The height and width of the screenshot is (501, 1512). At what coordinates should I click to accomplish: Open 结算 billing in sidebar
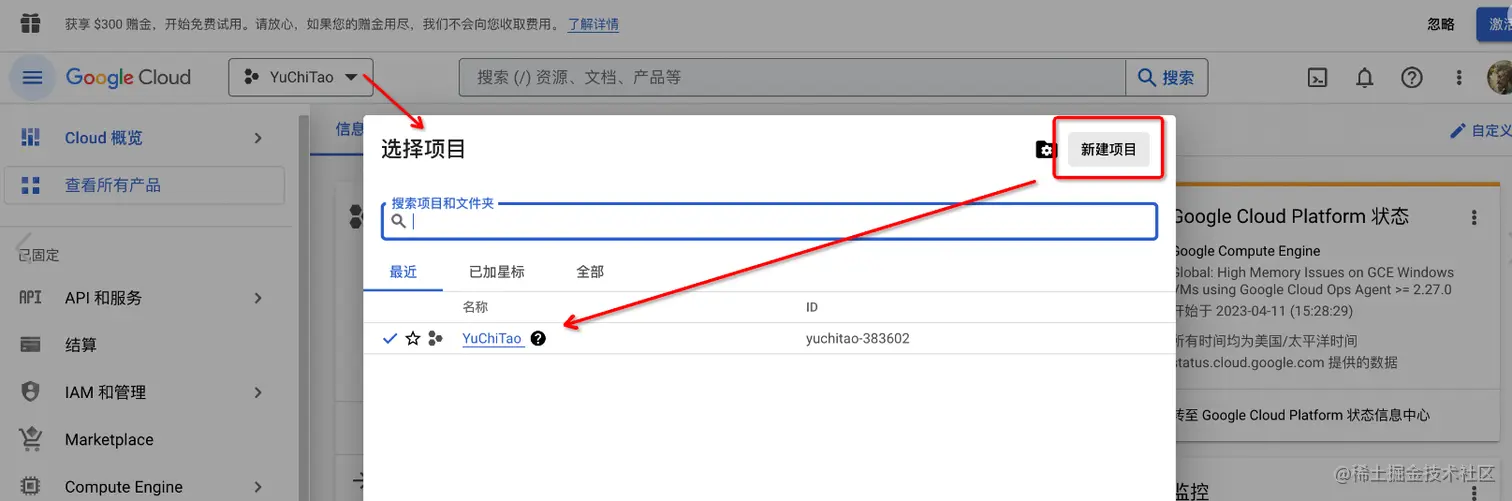pos(81,345)
